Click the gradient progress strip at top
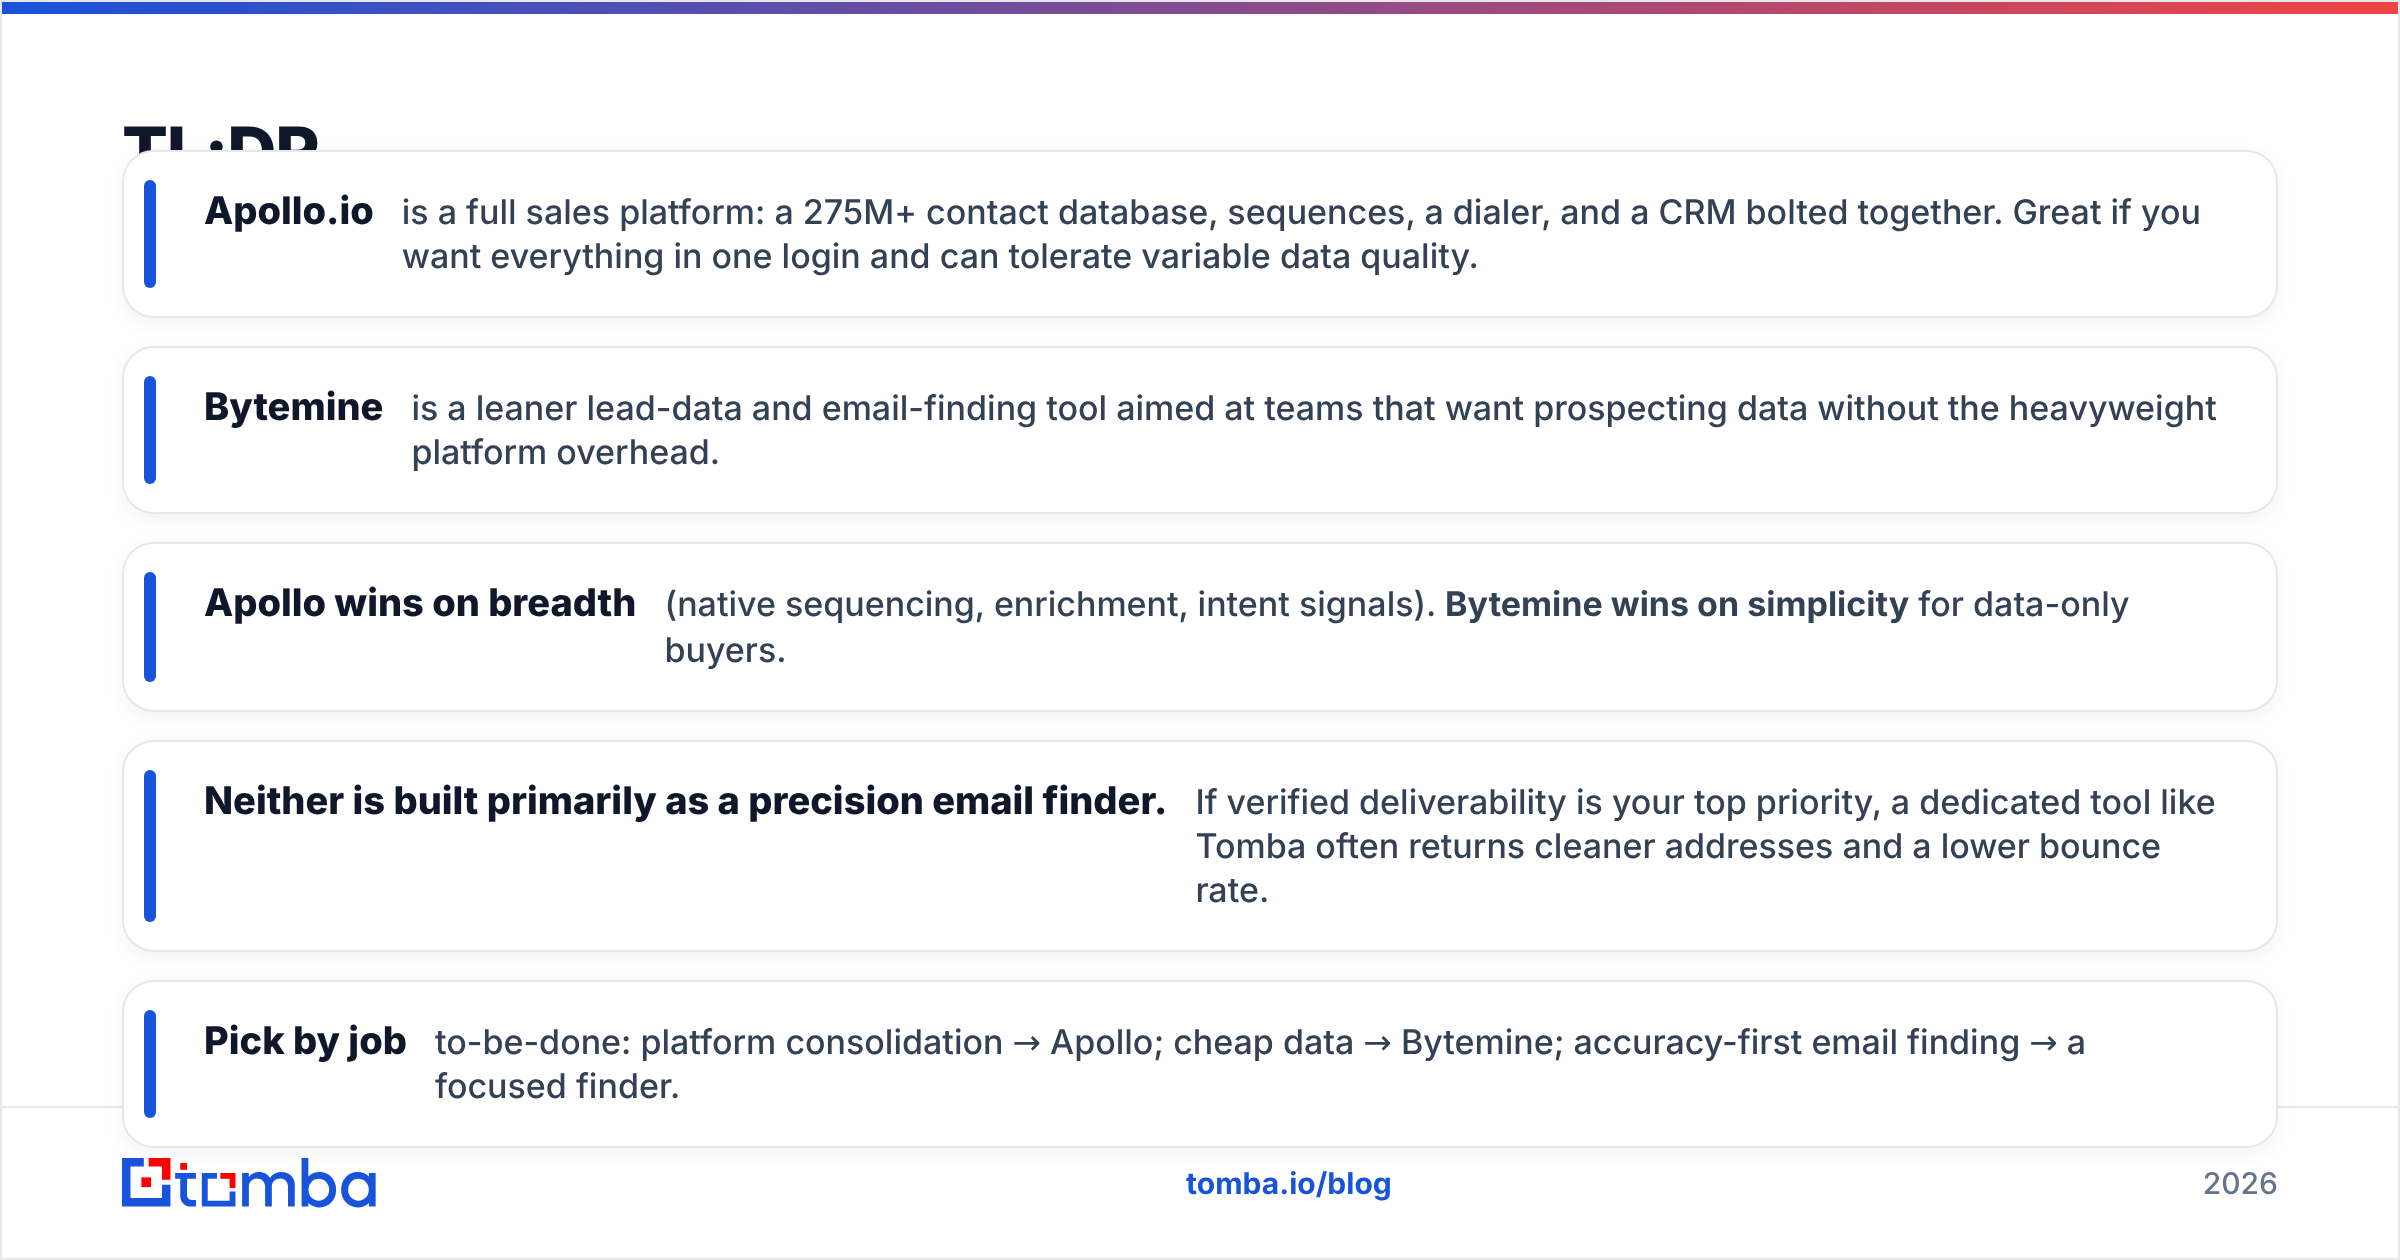Viewport: 2400px width, 1260px height. pos(1200,7)
